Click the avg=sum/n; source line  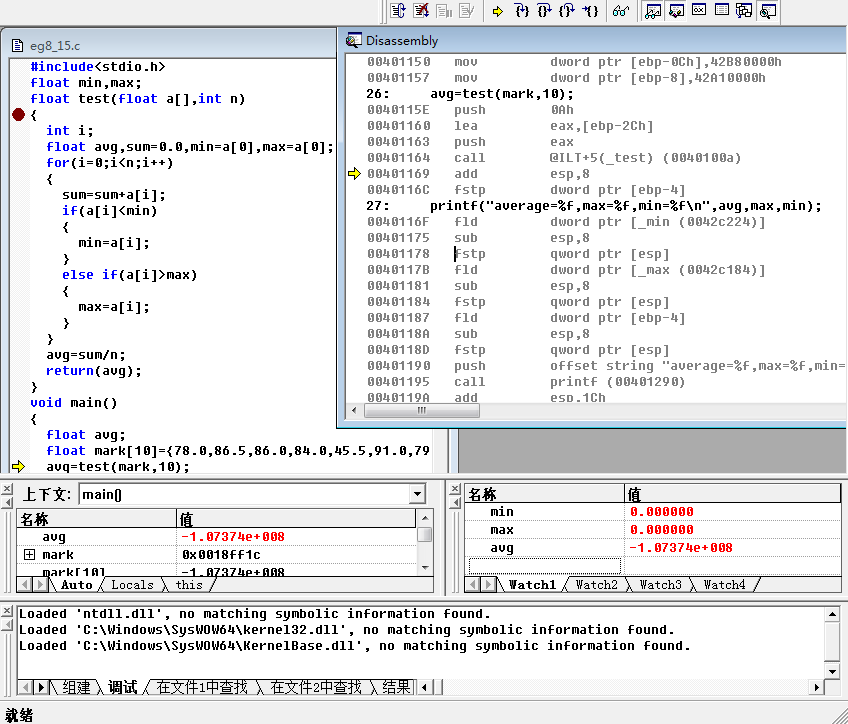(85, 355)
